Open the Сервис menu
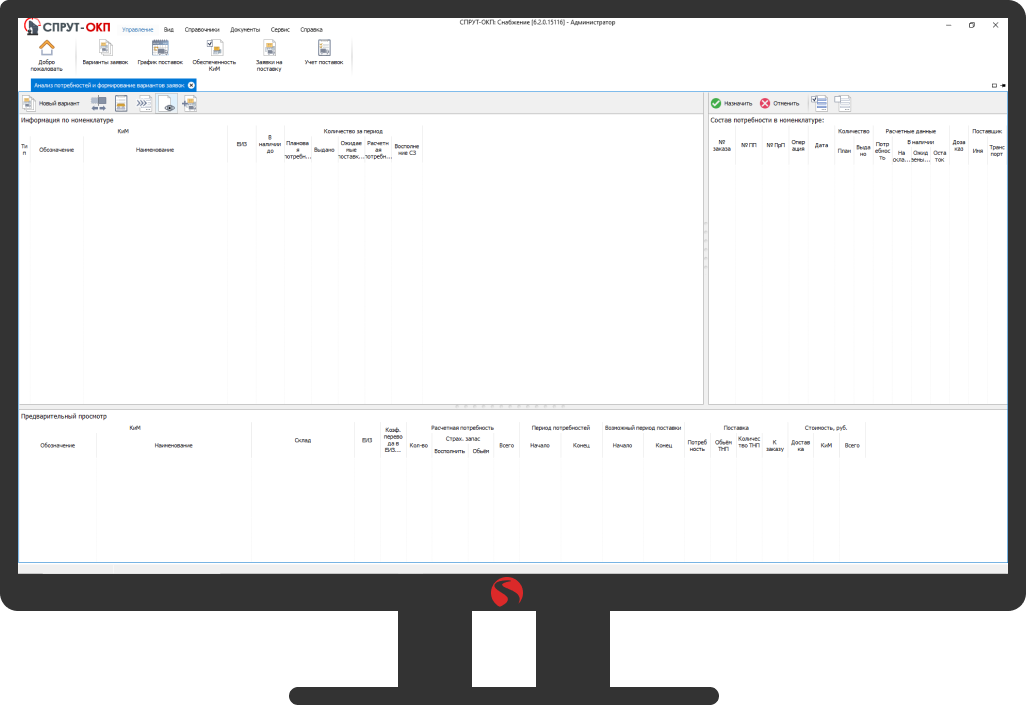 [281, 30]
